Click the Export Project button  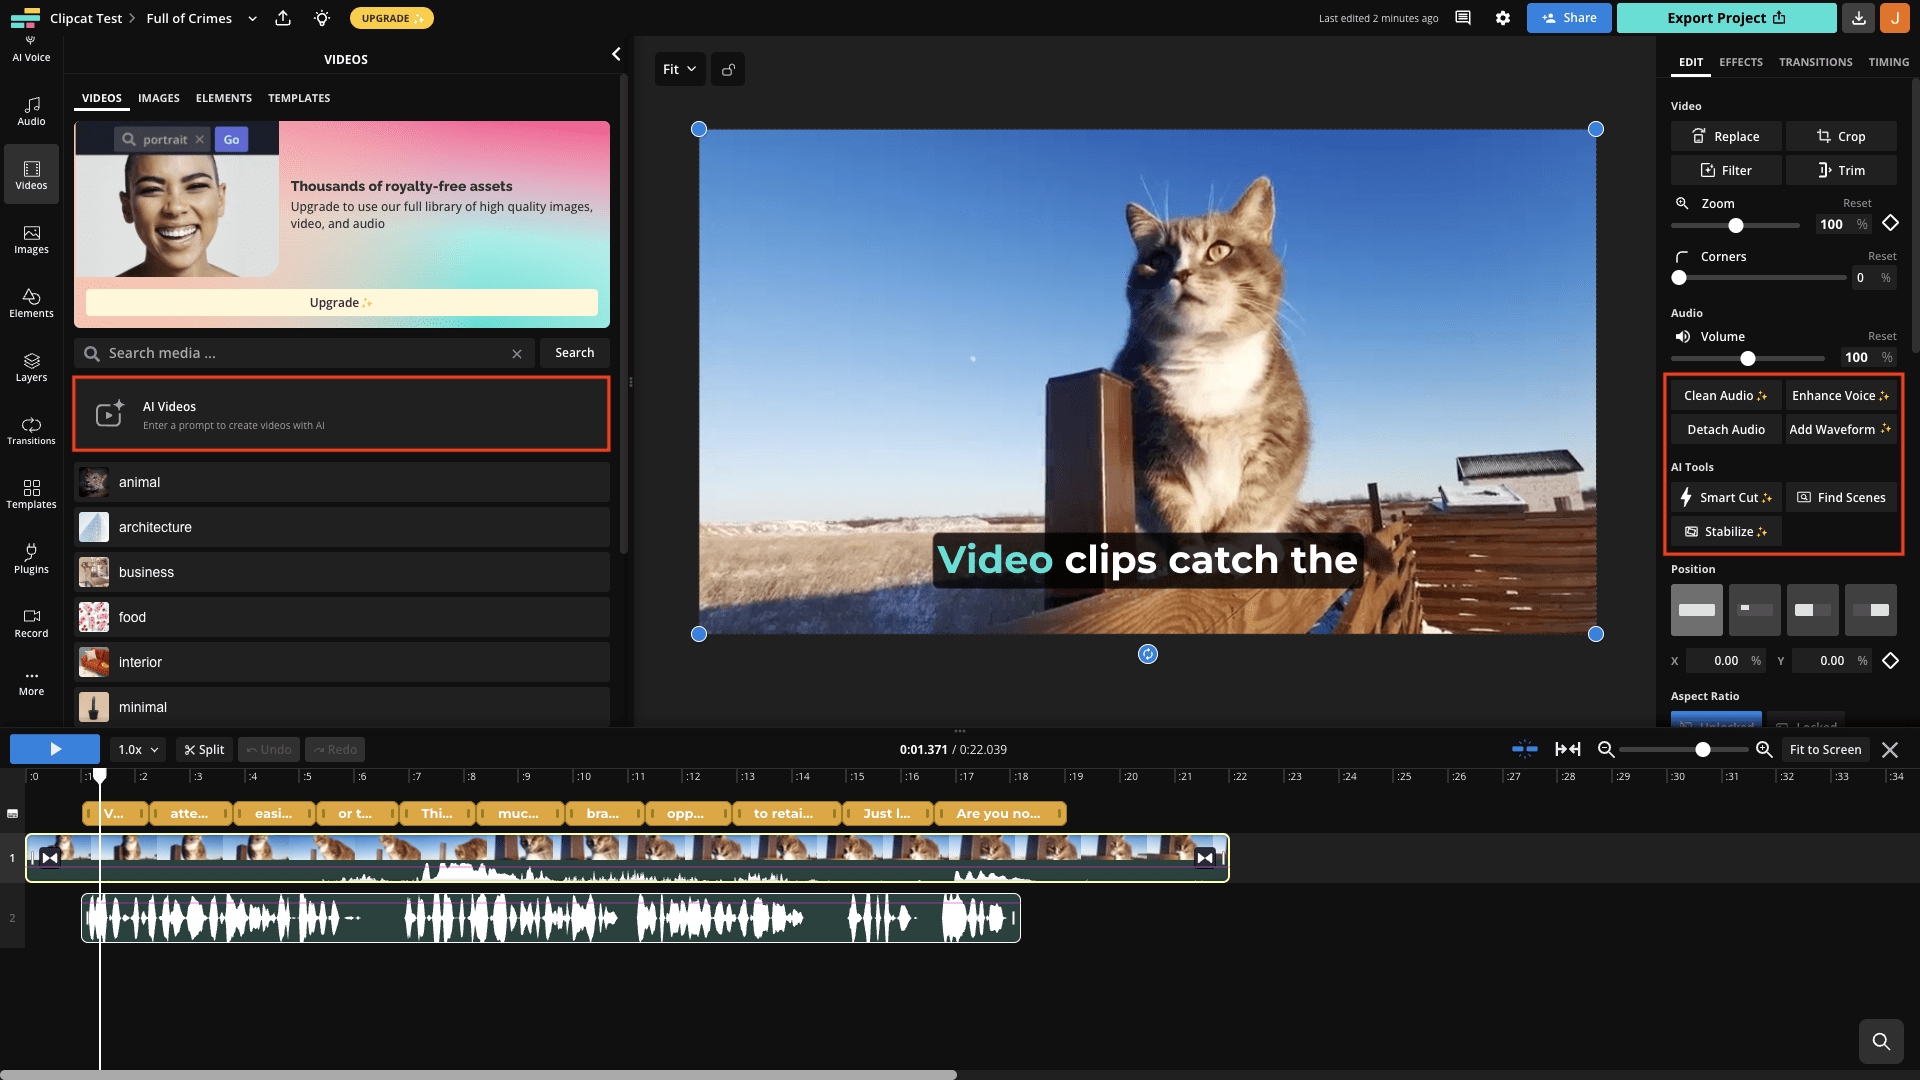[x=1726, y=18]
